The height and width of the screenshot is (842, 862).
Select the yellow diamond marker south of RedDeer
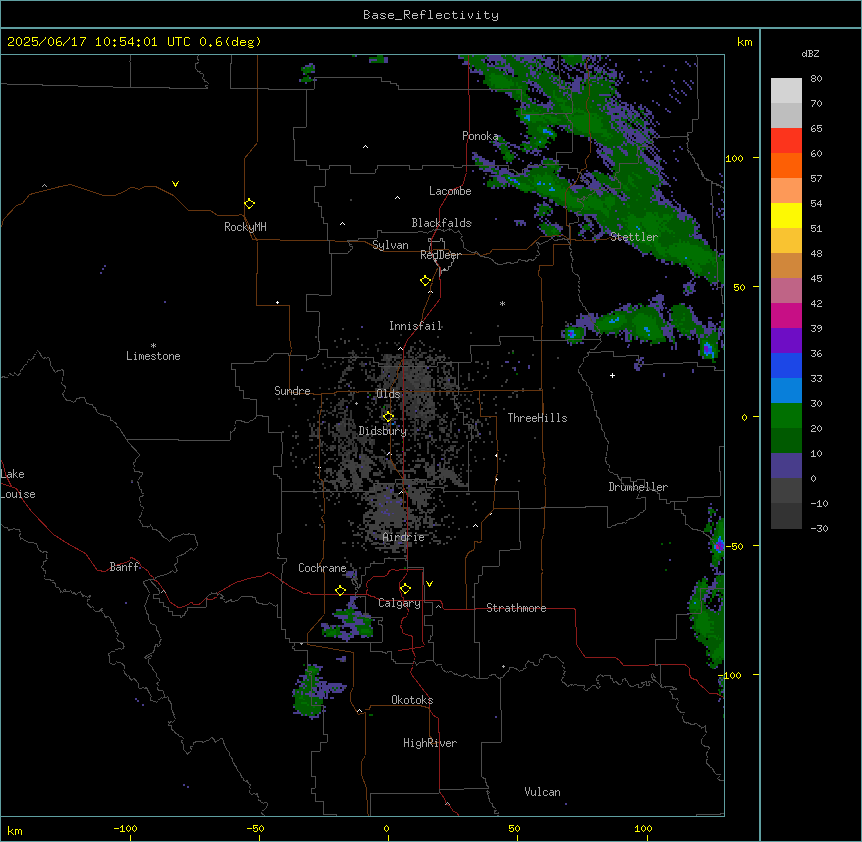426,281
